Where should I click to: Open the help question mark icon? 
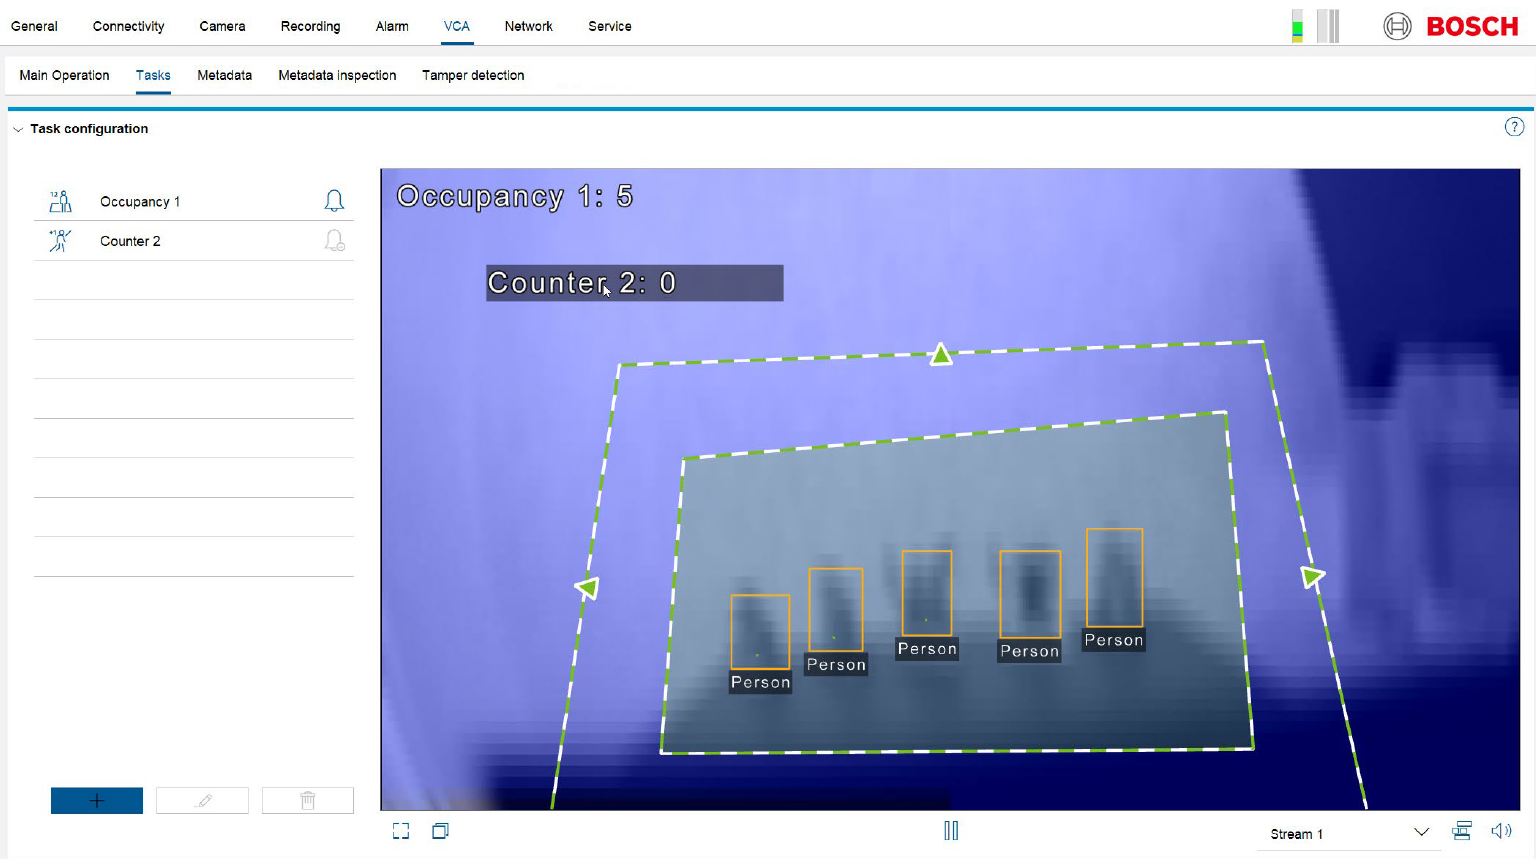[1514, 127]
